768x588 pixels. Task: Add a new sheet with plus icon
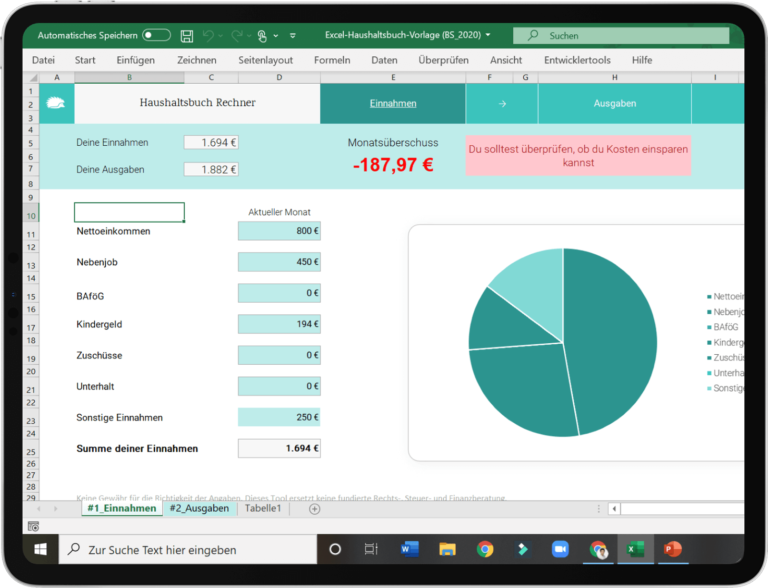[314, 509]
